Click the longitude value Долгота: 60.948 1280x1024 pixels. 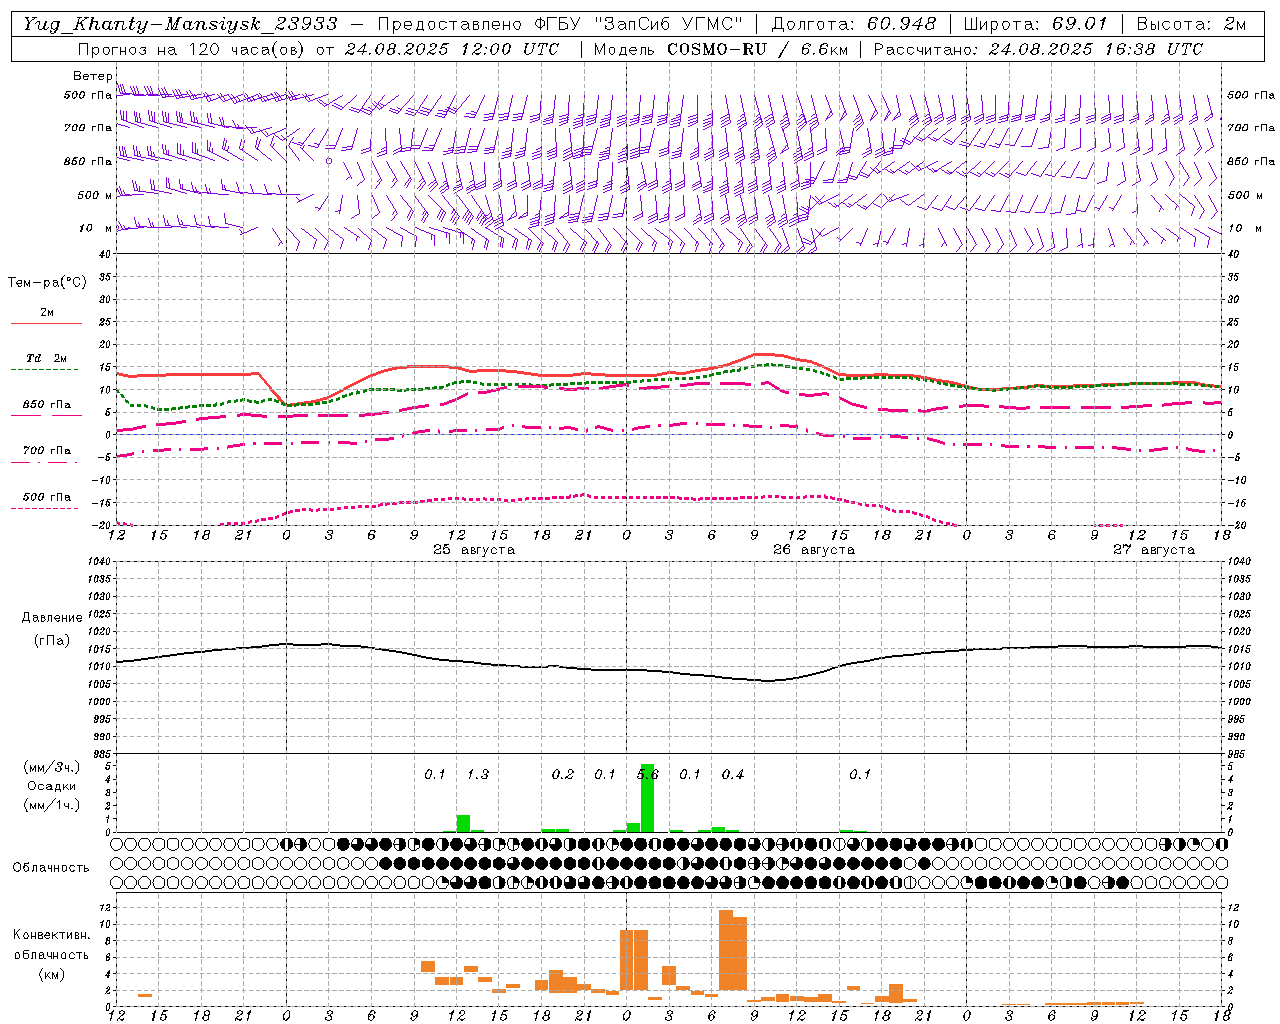point(854,24)
